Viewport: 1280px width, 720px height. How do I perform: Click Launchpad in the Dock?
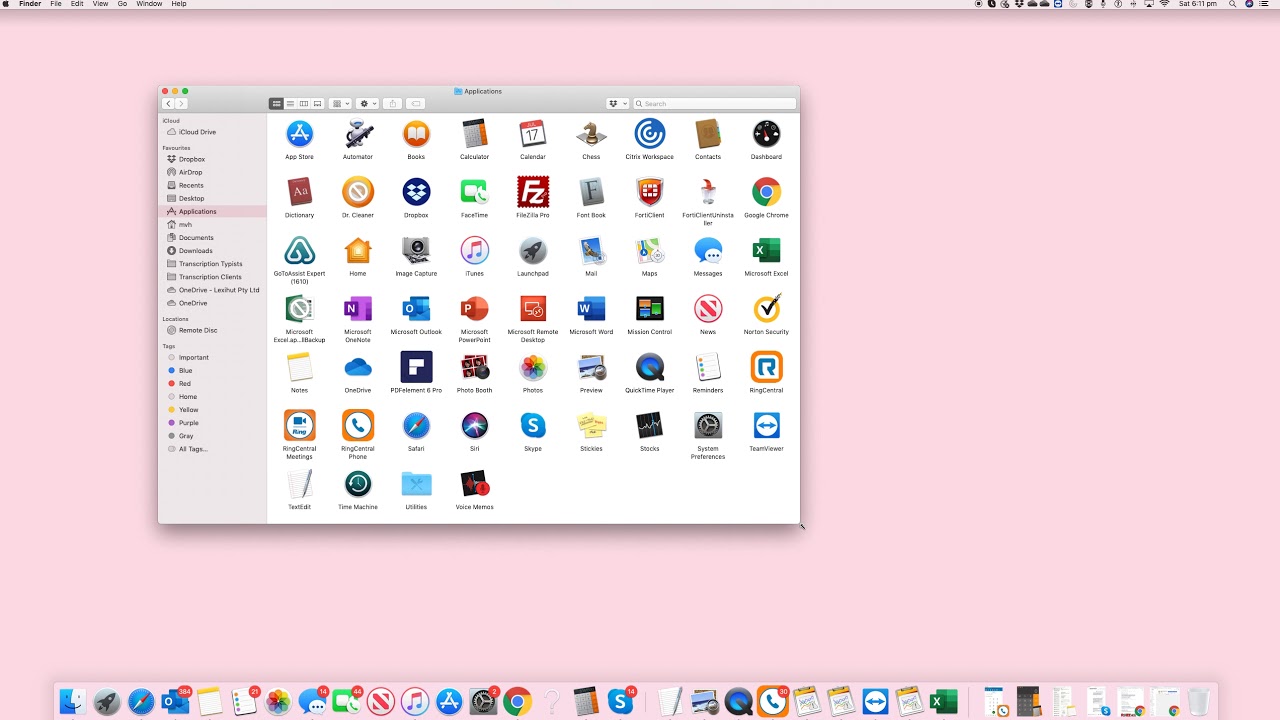click(107, 702)
